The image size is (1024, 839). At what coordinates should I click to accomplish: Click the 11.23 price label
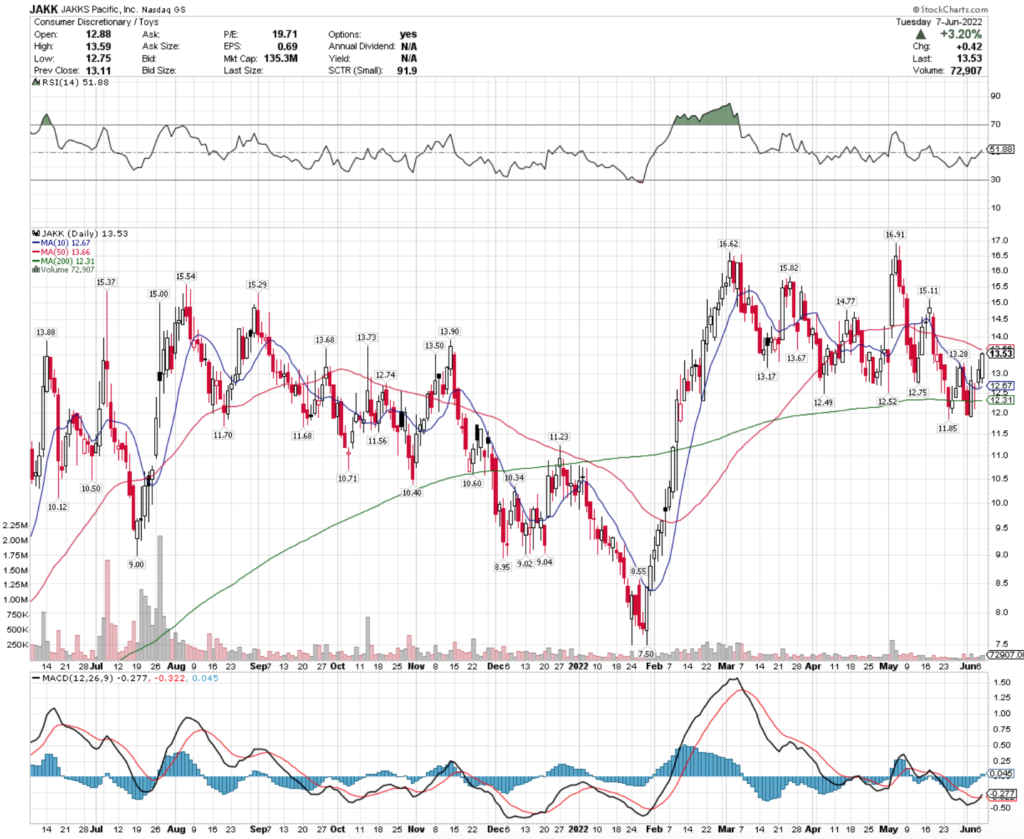[x=559, y=437]
